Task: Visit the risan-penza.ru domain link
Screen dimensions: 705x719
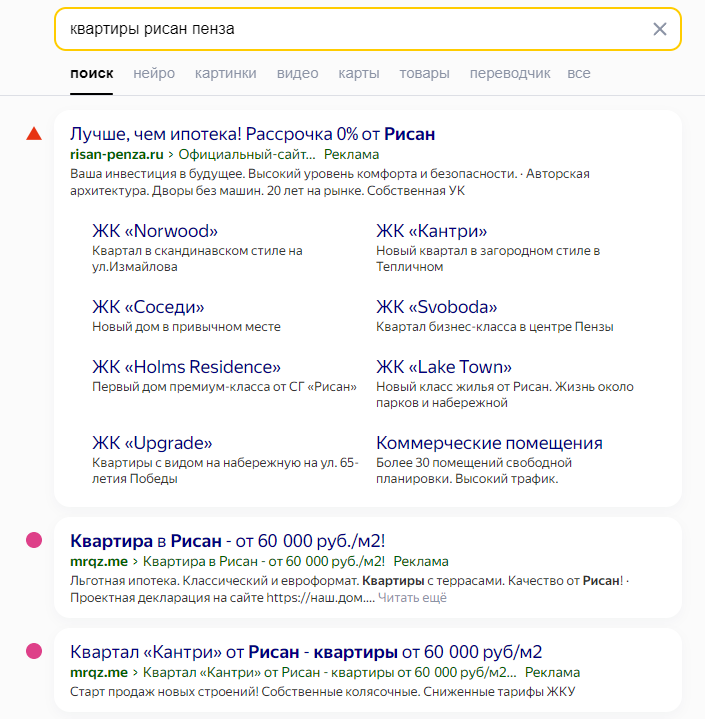Action: 117,155
